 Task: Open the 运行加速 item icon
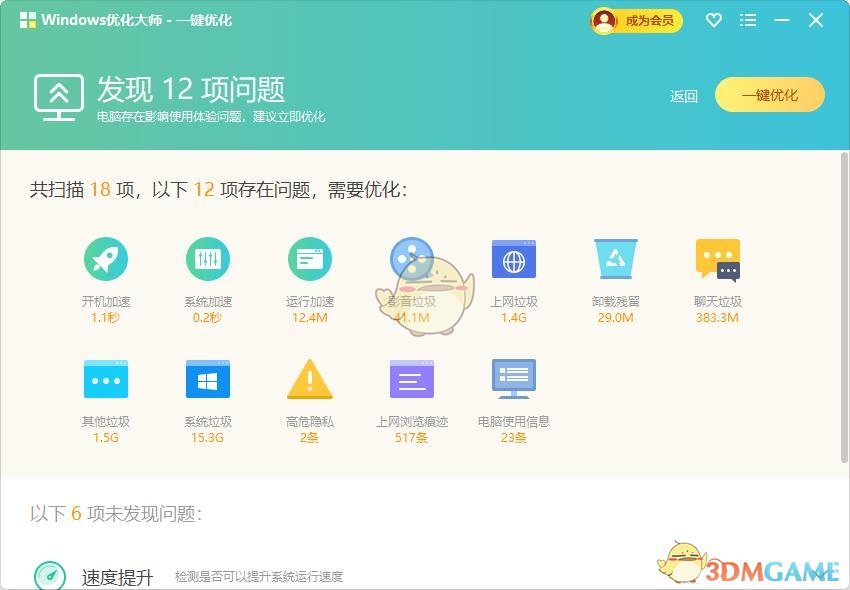pyautogui.click(x=310, y=258)
